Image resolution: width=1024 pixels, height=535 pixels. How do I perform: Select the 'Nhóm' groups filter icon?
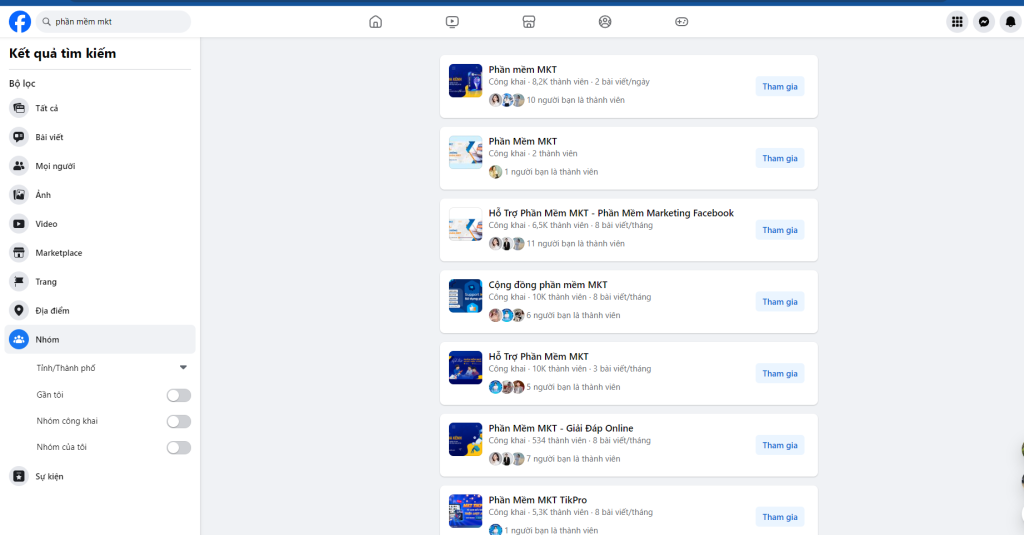click(x=19, y=339)
